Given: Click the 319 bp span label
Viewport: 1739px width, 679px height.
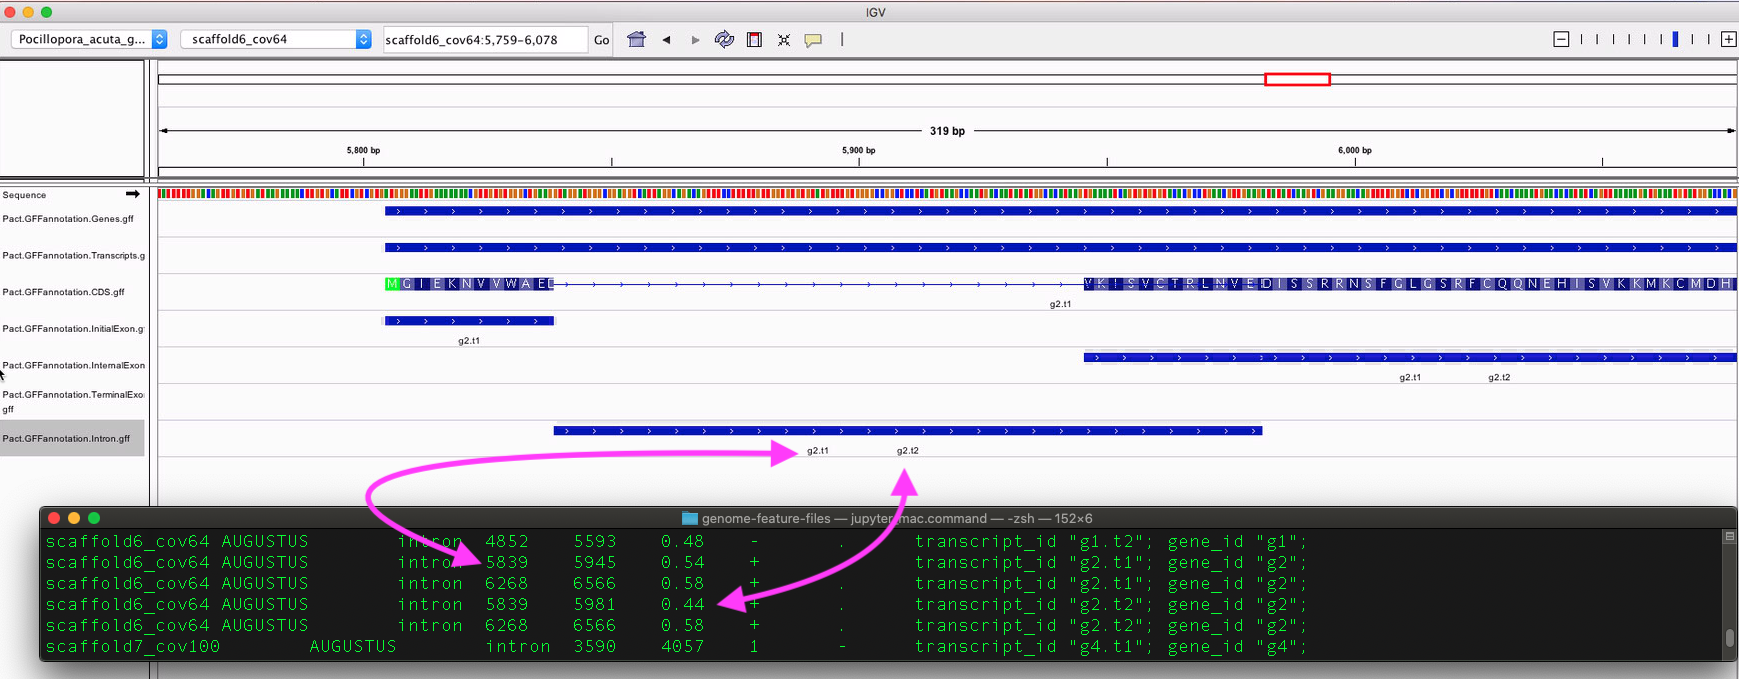Looking at the screenshot, I should point(947,131).
